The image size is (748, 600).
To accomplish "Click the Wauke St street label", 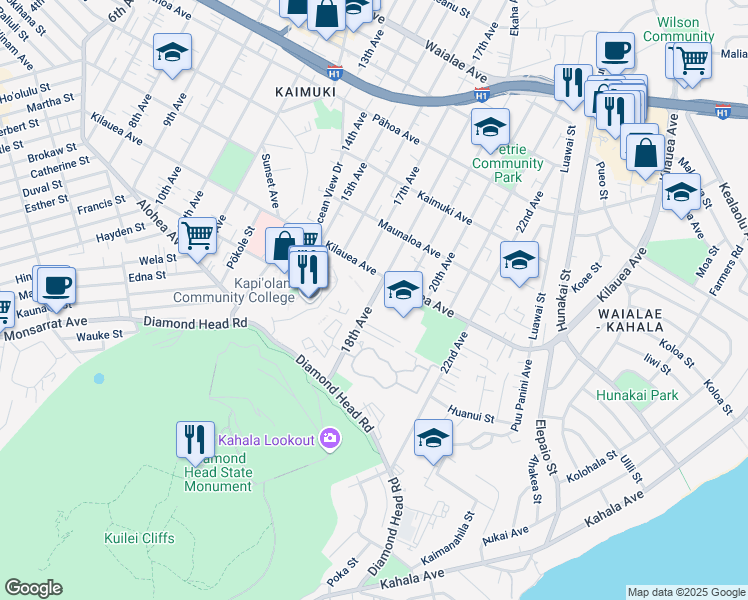I will tap(100, 336).
